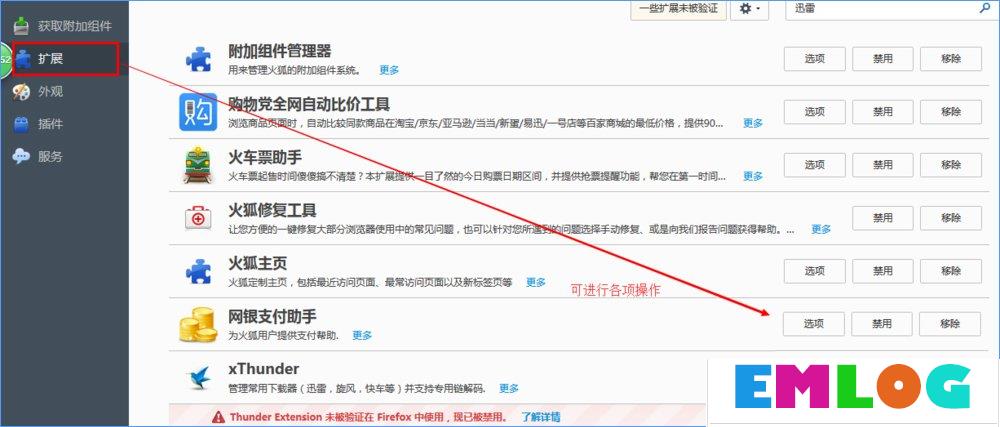The width and height of the screenshot is (1000, 427).
Task: Click 更多 link for 购物党全网自动比价工具
Action: tap(753, 123)
